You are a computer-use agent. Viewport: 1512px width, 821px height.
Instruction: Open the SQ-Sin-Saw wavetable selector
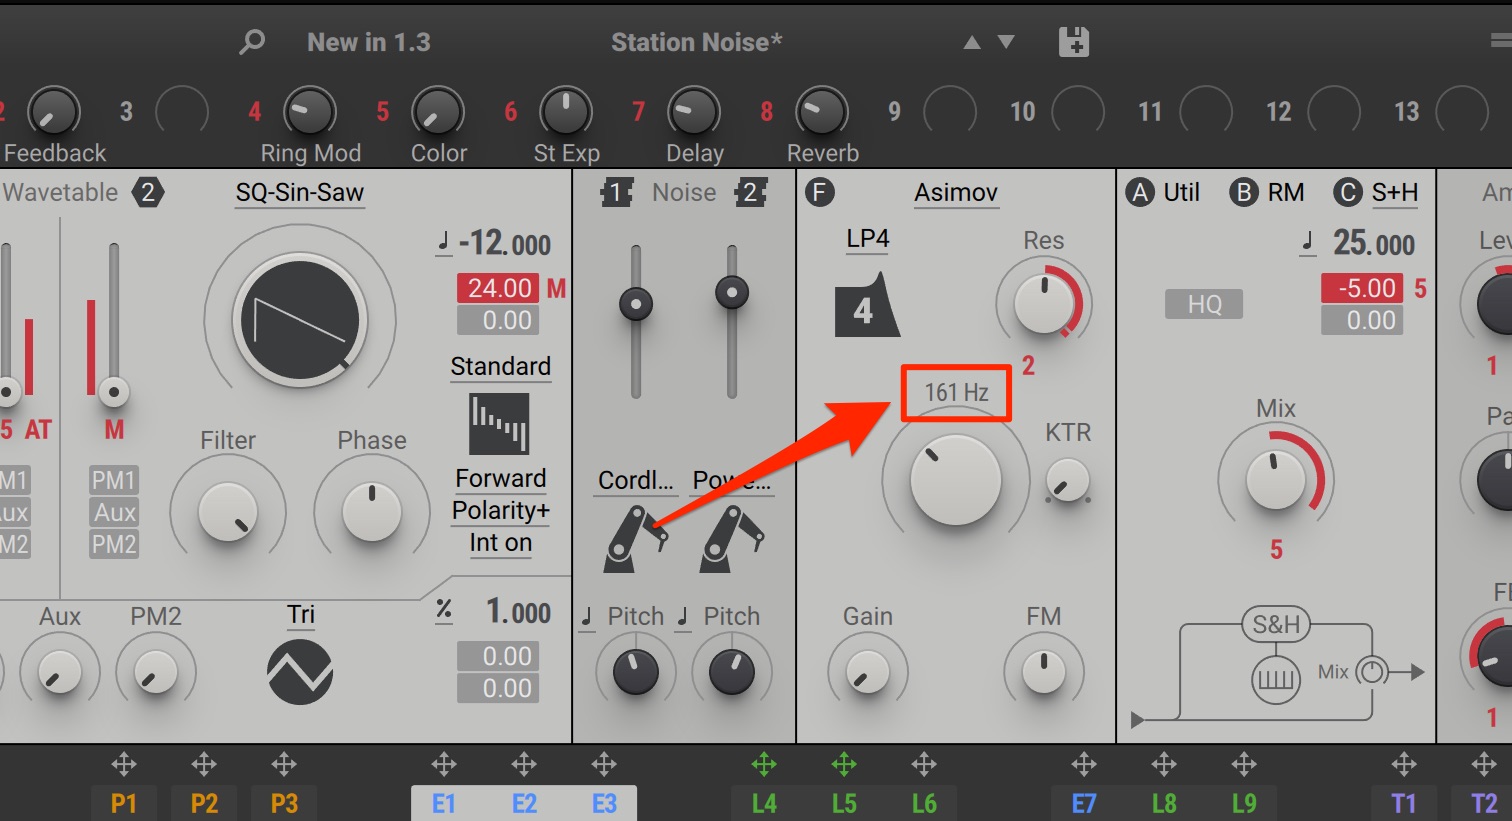click(300, 193)
